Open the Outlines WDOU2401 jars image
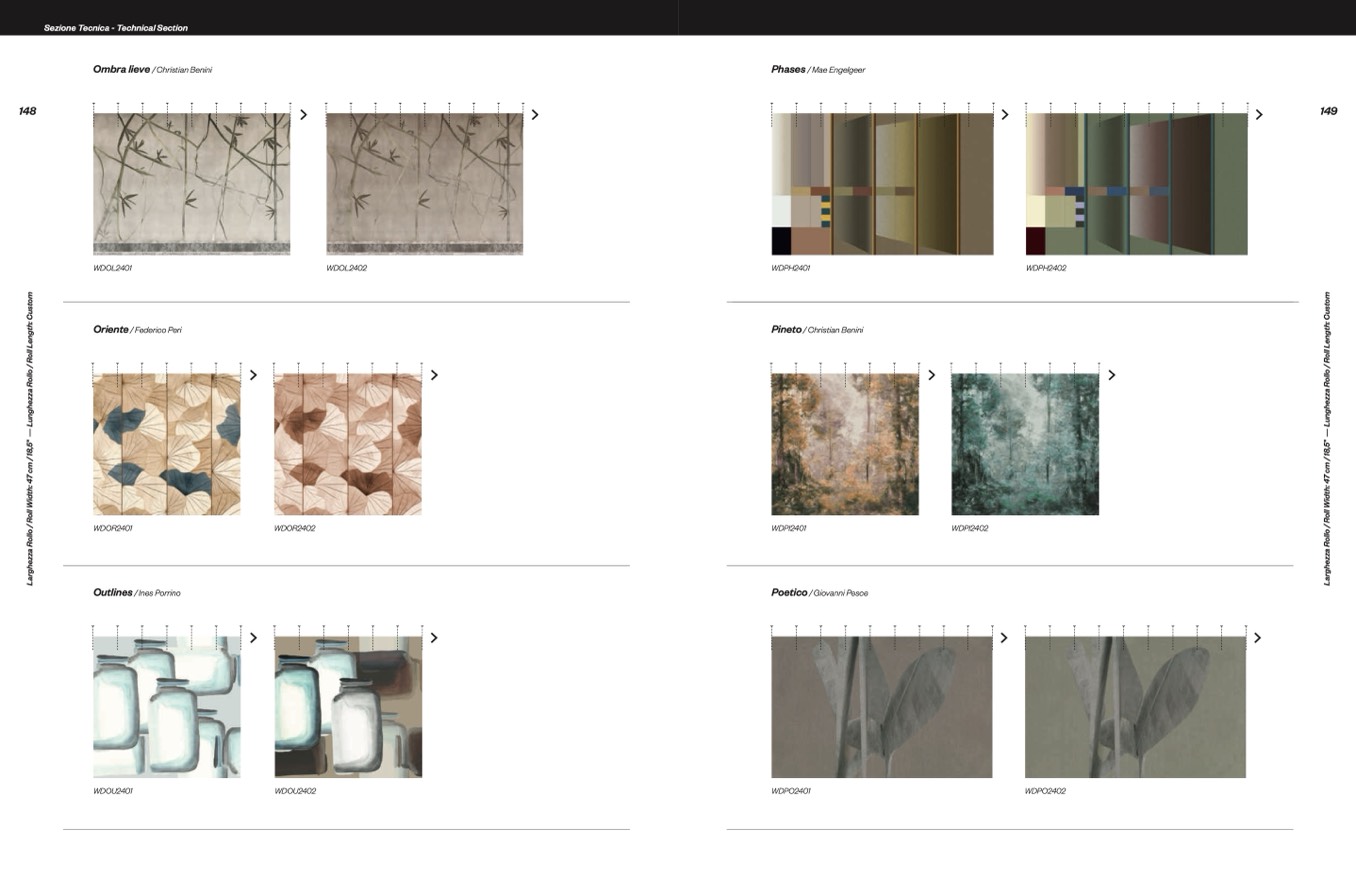The height and width of the screenshot is (878, 1356). tap(166, 707)
